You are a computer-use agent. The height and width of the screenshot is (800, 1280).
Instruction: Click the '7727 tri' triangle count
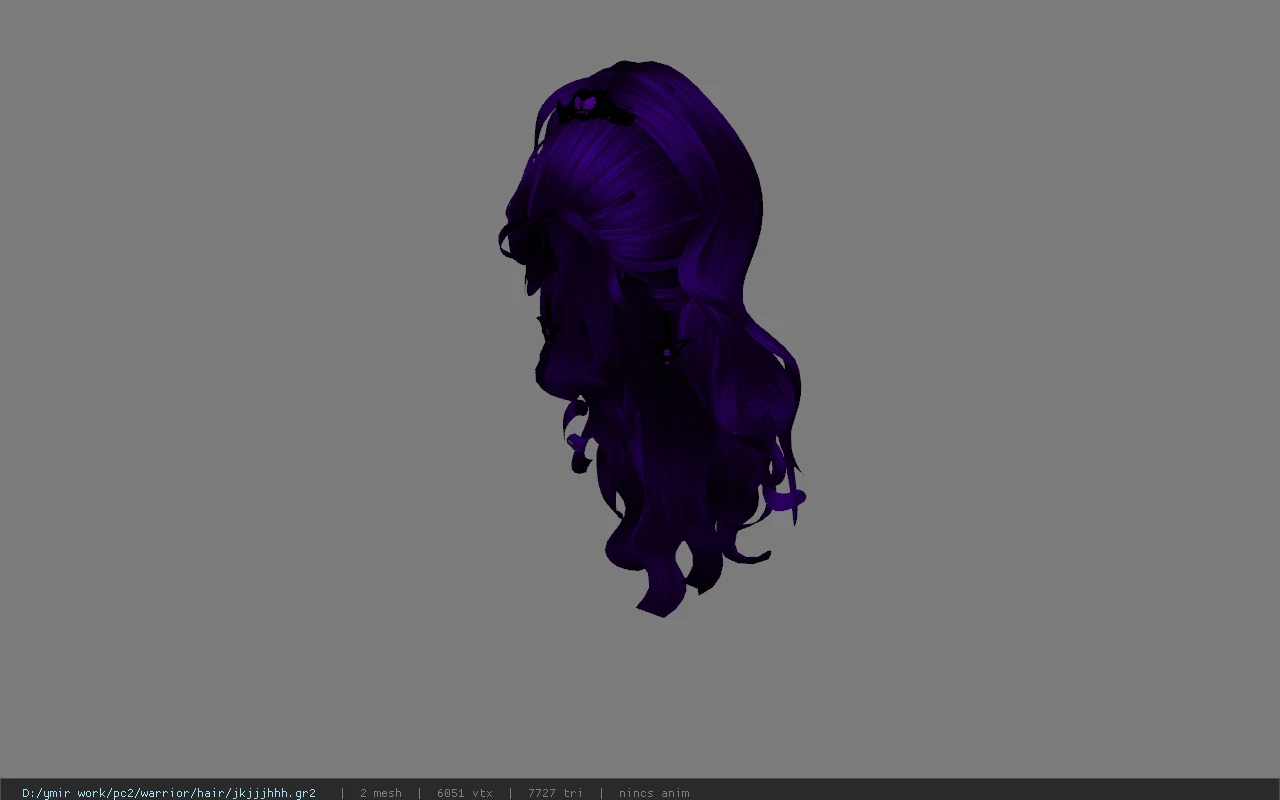[555, 793]
